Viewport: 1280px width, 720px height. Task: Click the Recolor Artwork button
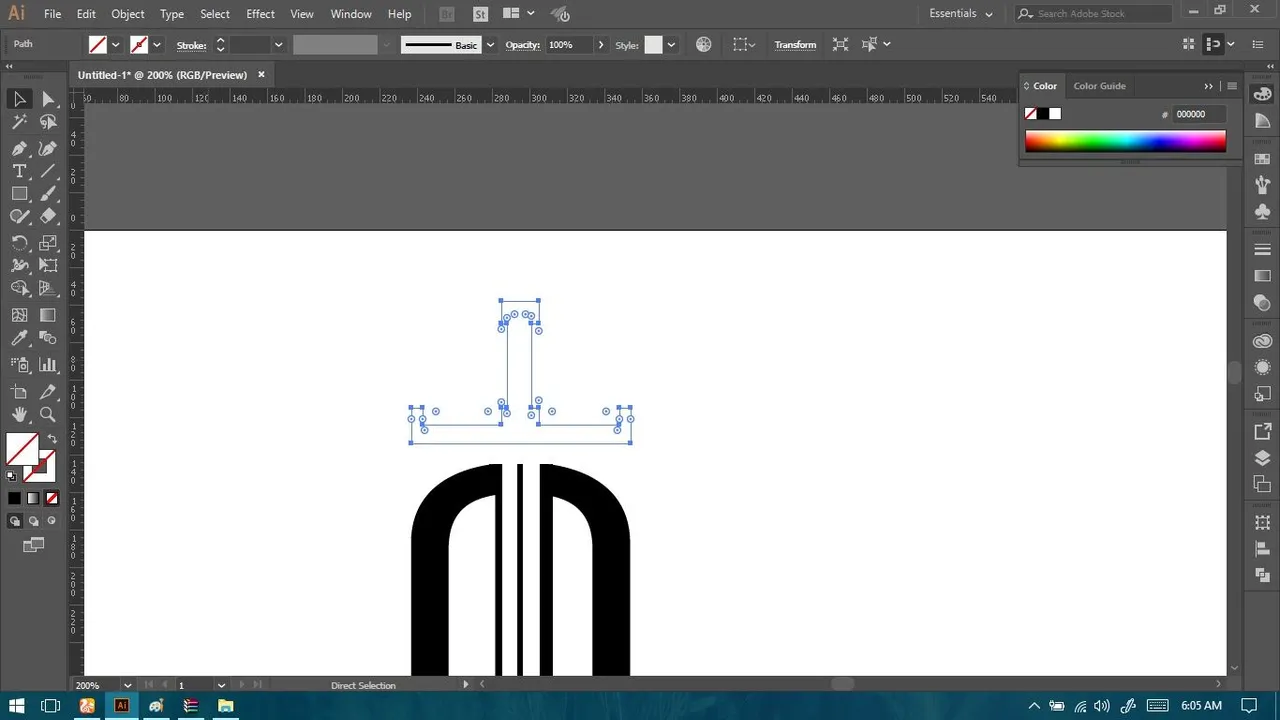tap(704, 45)
